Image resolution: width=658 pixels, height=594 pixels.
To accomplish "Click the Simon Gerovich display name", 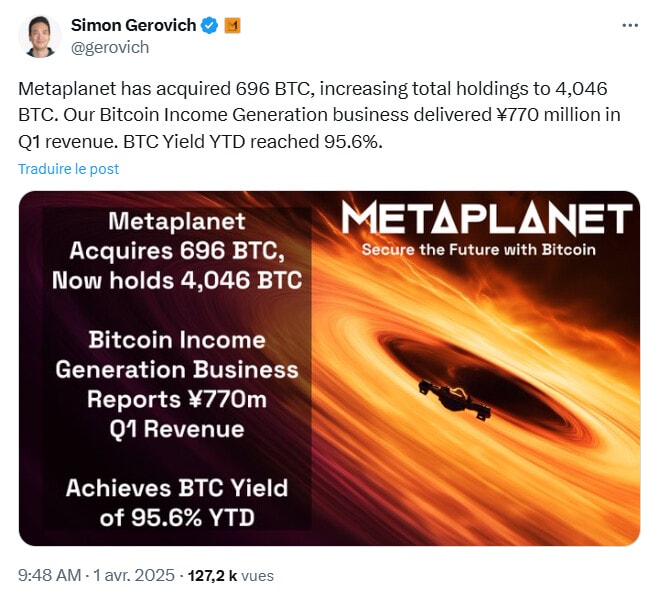I will point(133,26).
